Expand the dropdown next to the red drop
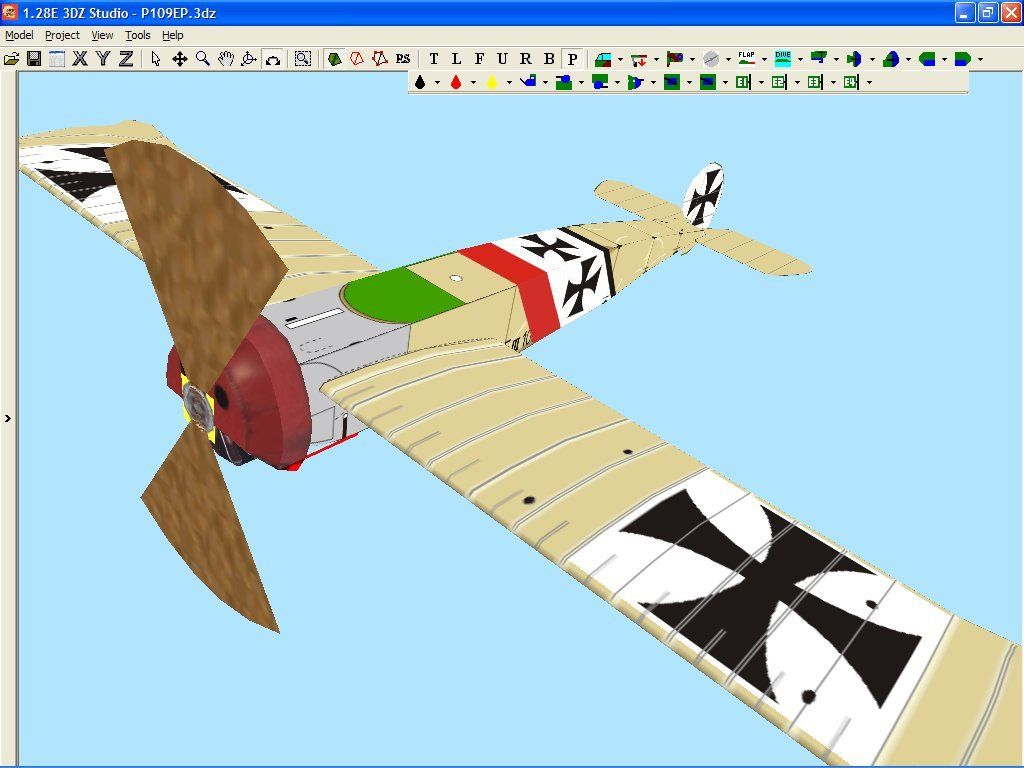 coord(473,82)
